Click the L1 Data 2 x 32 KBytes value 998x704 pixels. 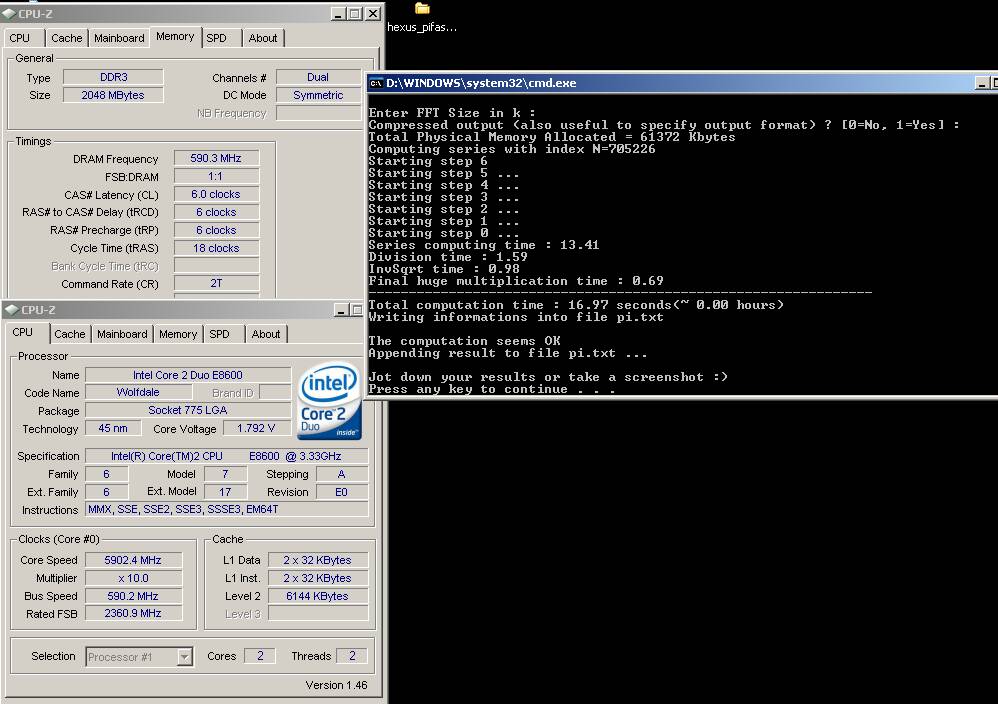click(x=318, y=560)
